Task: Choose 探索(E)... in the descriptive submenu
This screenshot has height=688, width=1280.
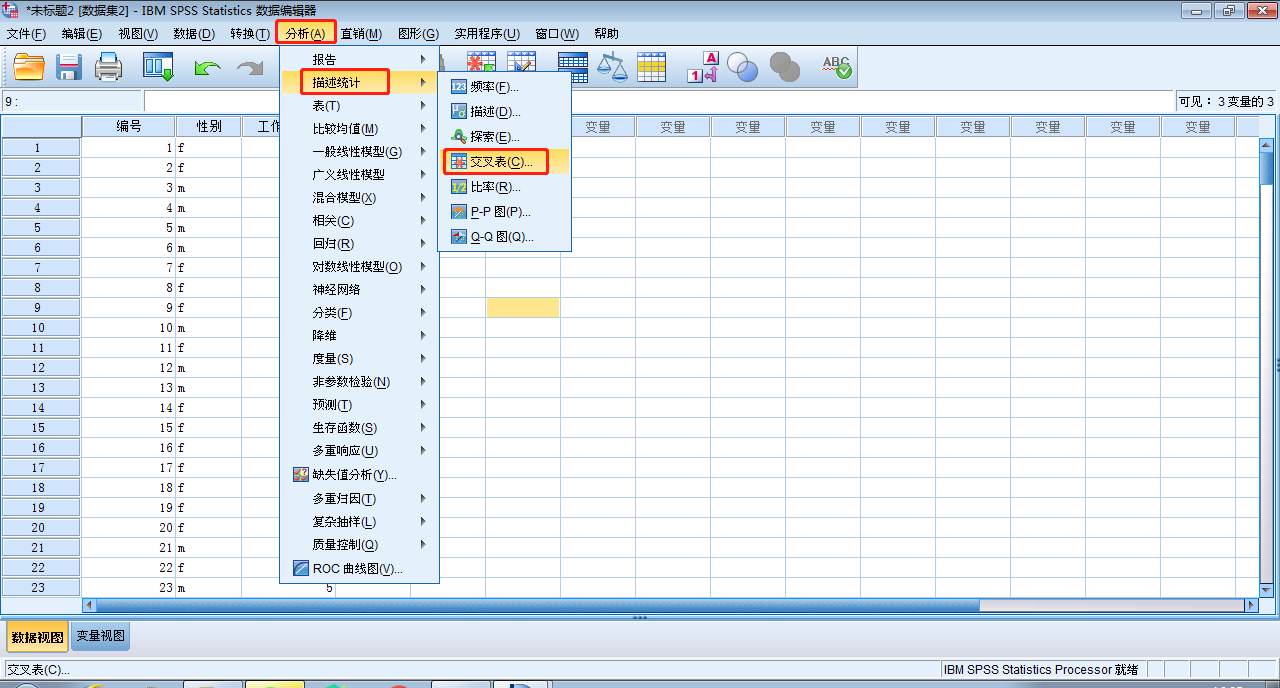Action: (495, 137)
